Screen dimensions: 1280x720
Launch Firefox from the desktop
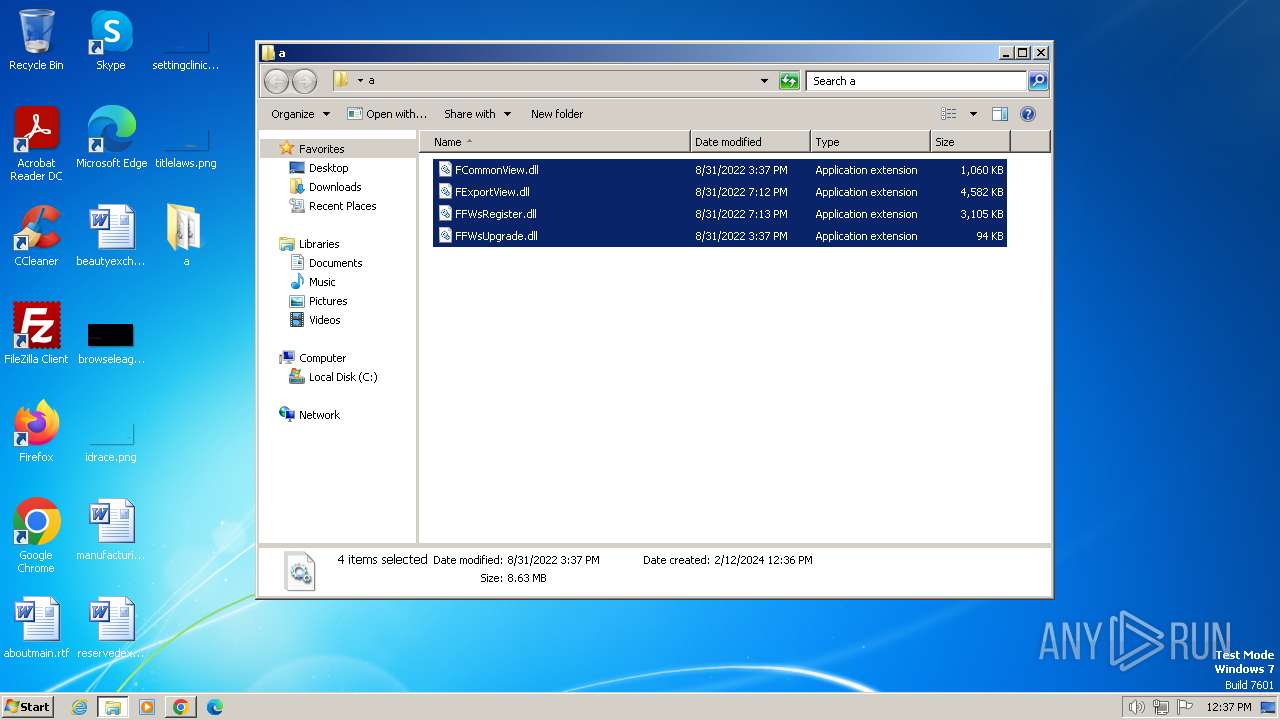click(x=36, y=432)
